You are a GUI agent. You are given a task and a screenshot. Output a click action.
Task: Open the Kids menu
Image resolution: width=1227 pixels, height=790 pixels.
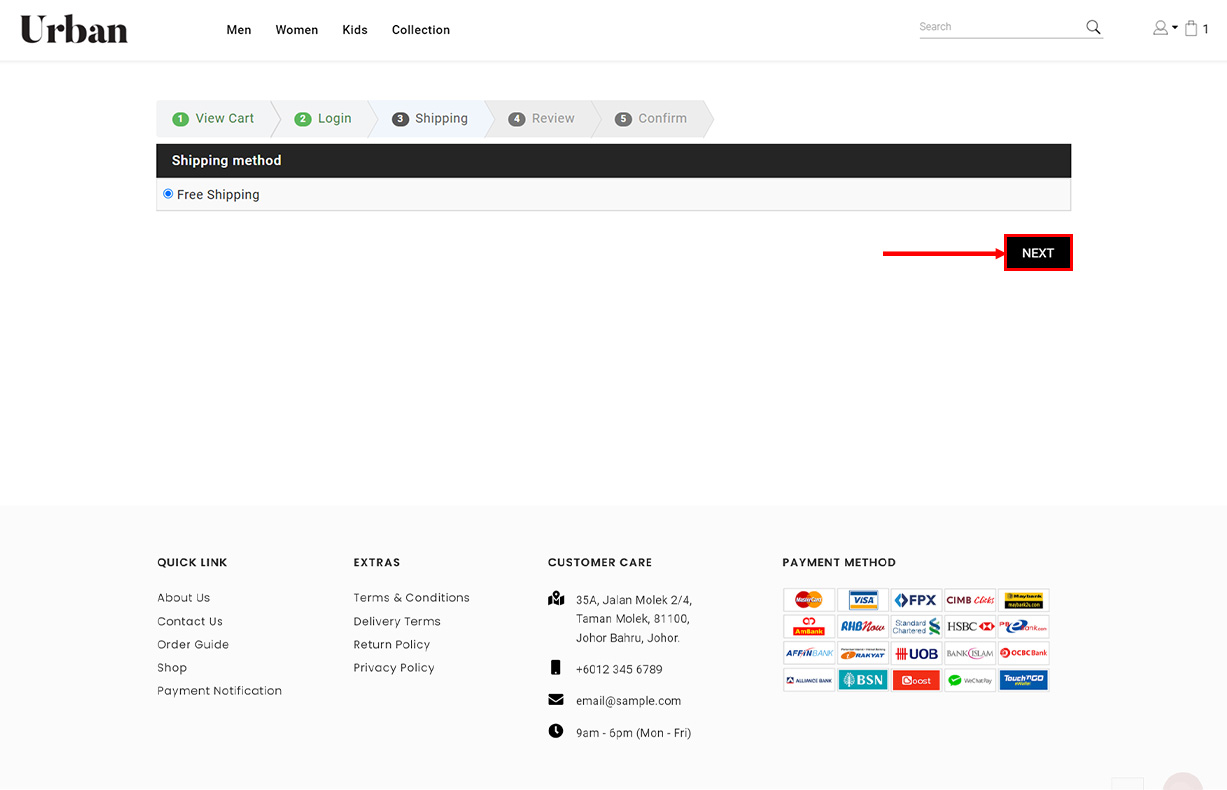click(x=355, y=30)
